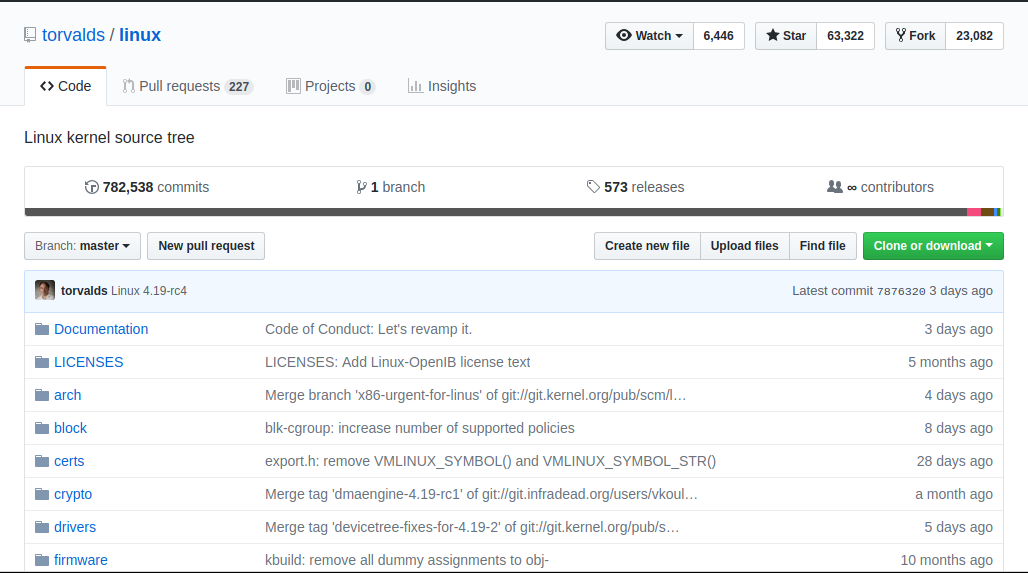The width and height of the screenshot is (1028, 573).
Task: Click the eye icon on the Watch button
Action: [624, 35]
